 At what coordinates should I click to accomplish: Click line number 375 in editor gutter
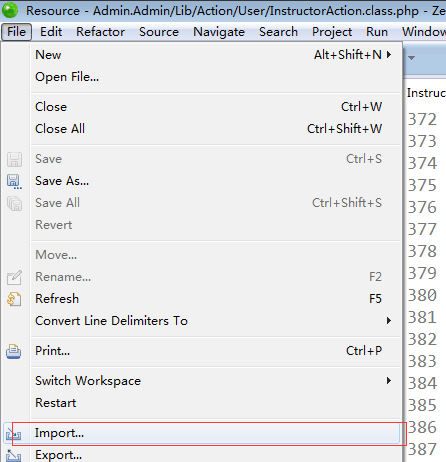pos(422,185)
